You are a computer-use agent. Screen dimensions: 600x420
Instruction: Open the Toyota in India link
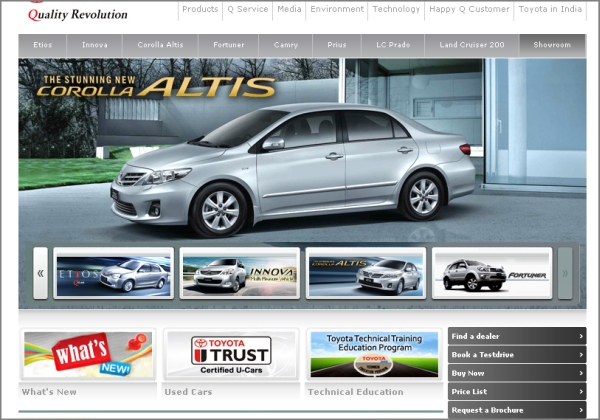[x=549, y=9]
